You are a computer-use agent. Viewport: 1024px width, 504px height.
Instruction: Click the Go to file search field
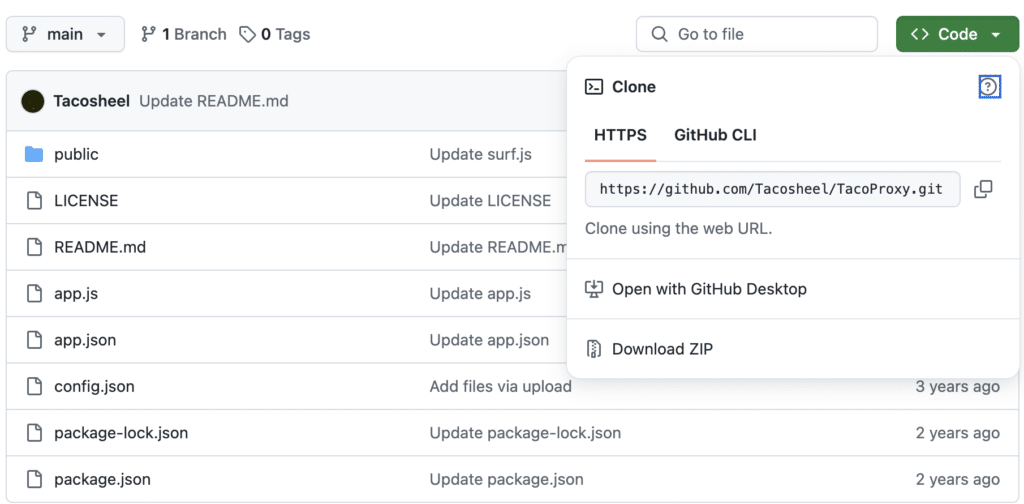point(757,34)
